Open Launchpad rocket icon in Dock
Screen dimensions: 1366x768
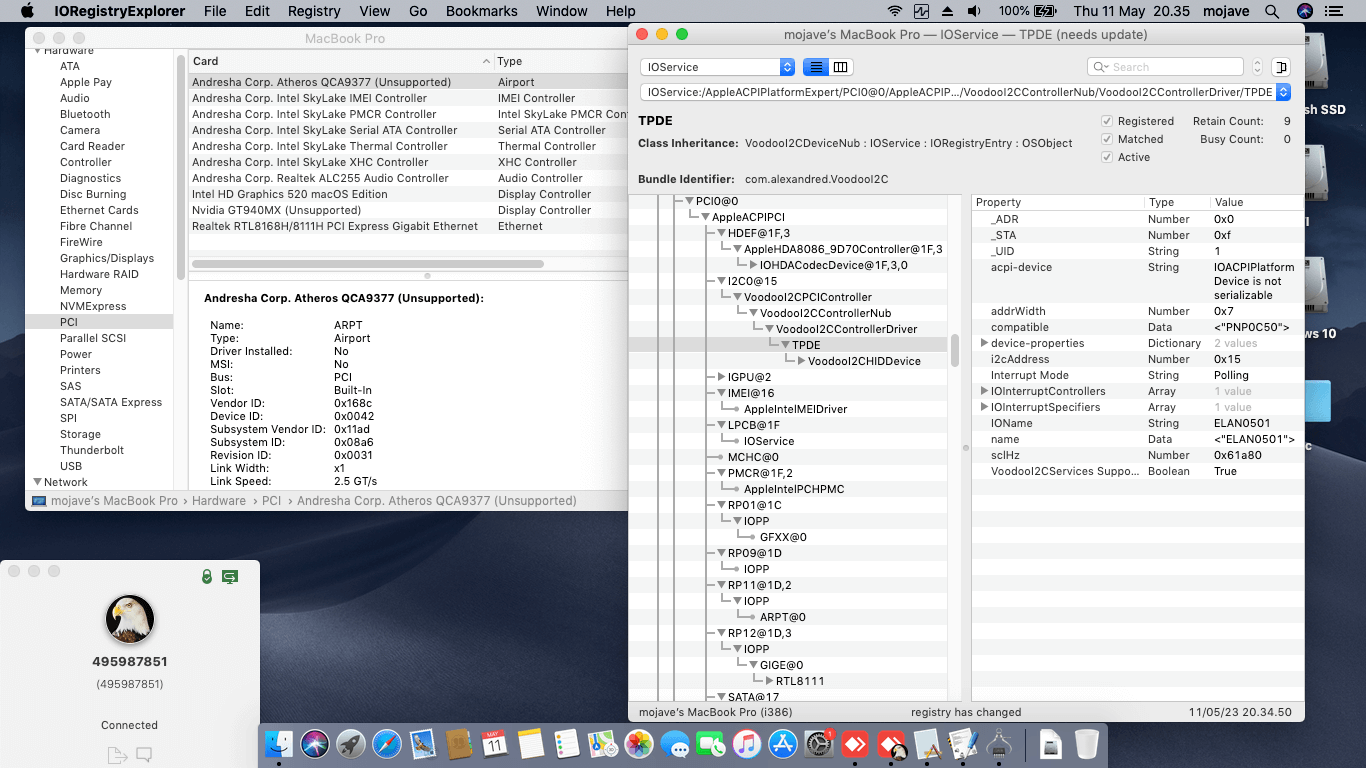[351, 744]
